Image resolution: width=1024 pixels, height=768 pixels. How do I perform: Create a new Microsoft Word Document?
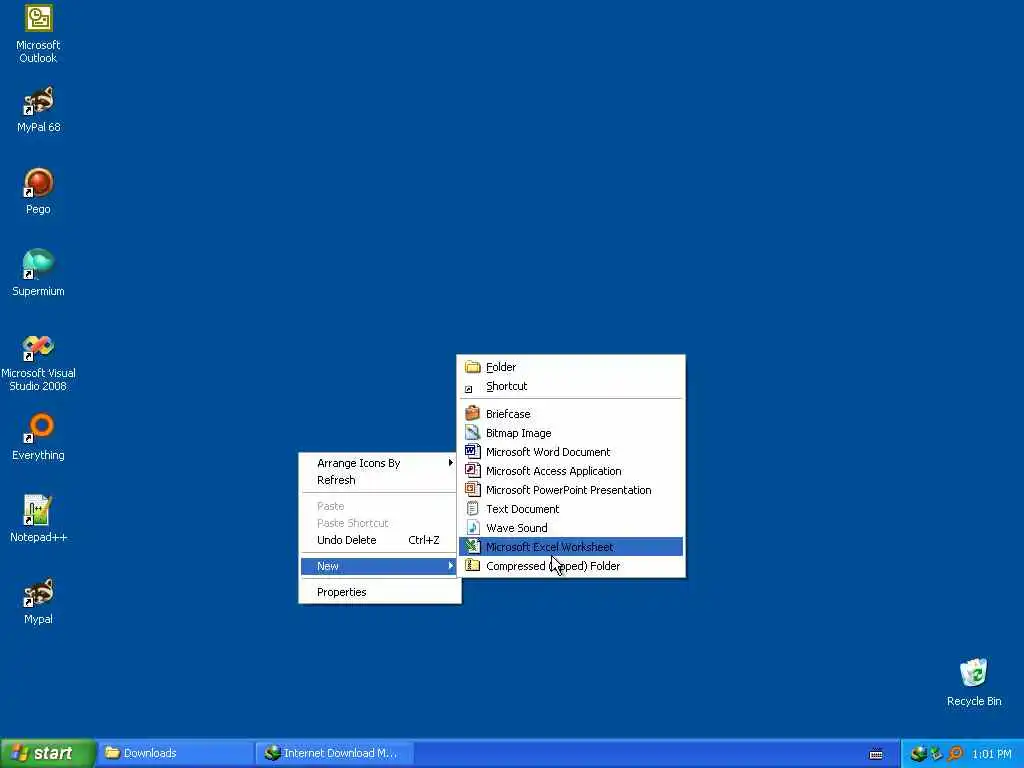click(571, 452)
